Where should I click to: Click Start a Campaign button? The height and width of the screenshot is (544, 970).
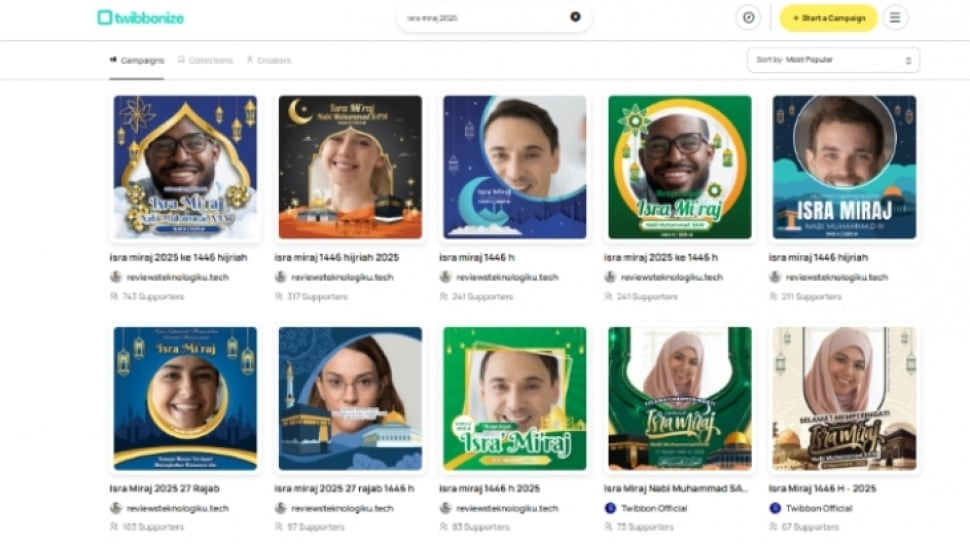coord(828,18)
